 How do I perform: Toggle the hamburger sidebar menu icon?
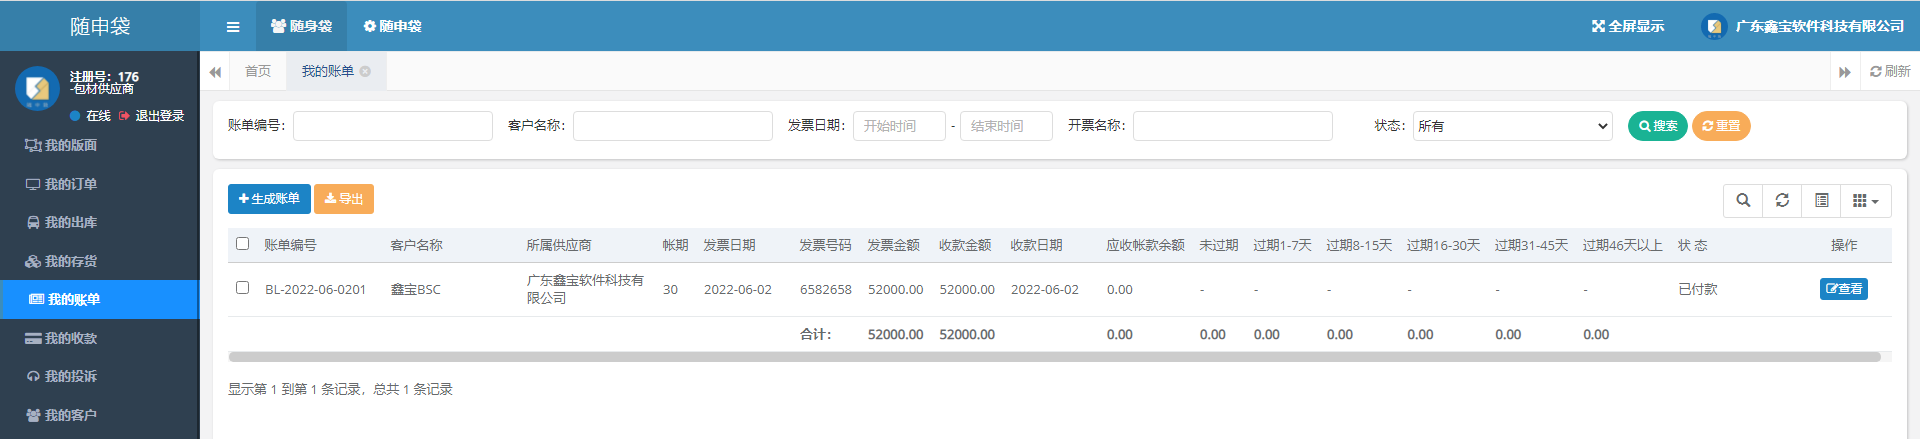[x=233, y=27]
